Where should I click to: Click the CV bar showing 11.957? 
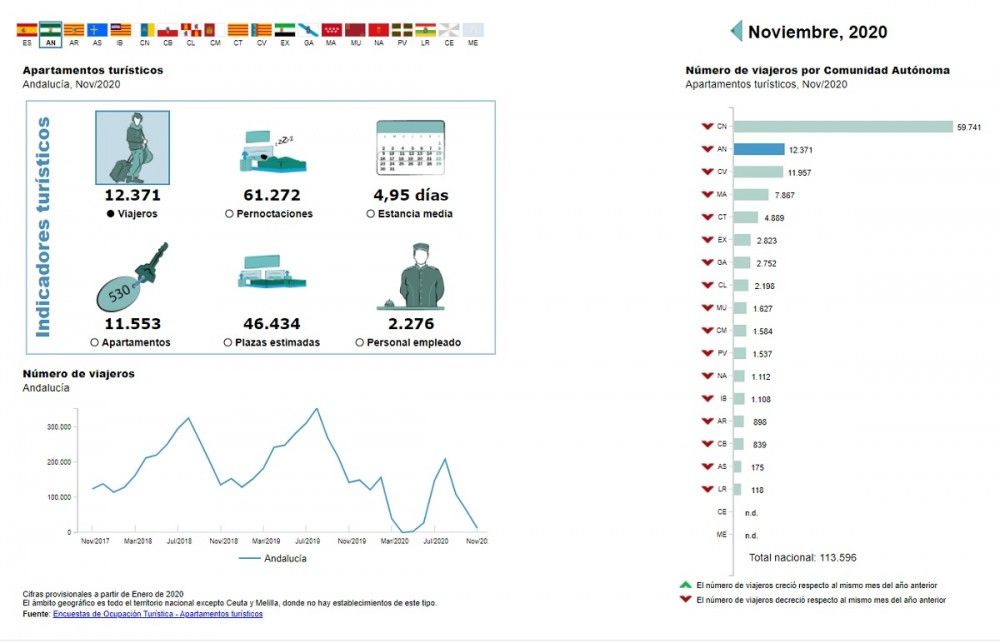pos(758,172)
